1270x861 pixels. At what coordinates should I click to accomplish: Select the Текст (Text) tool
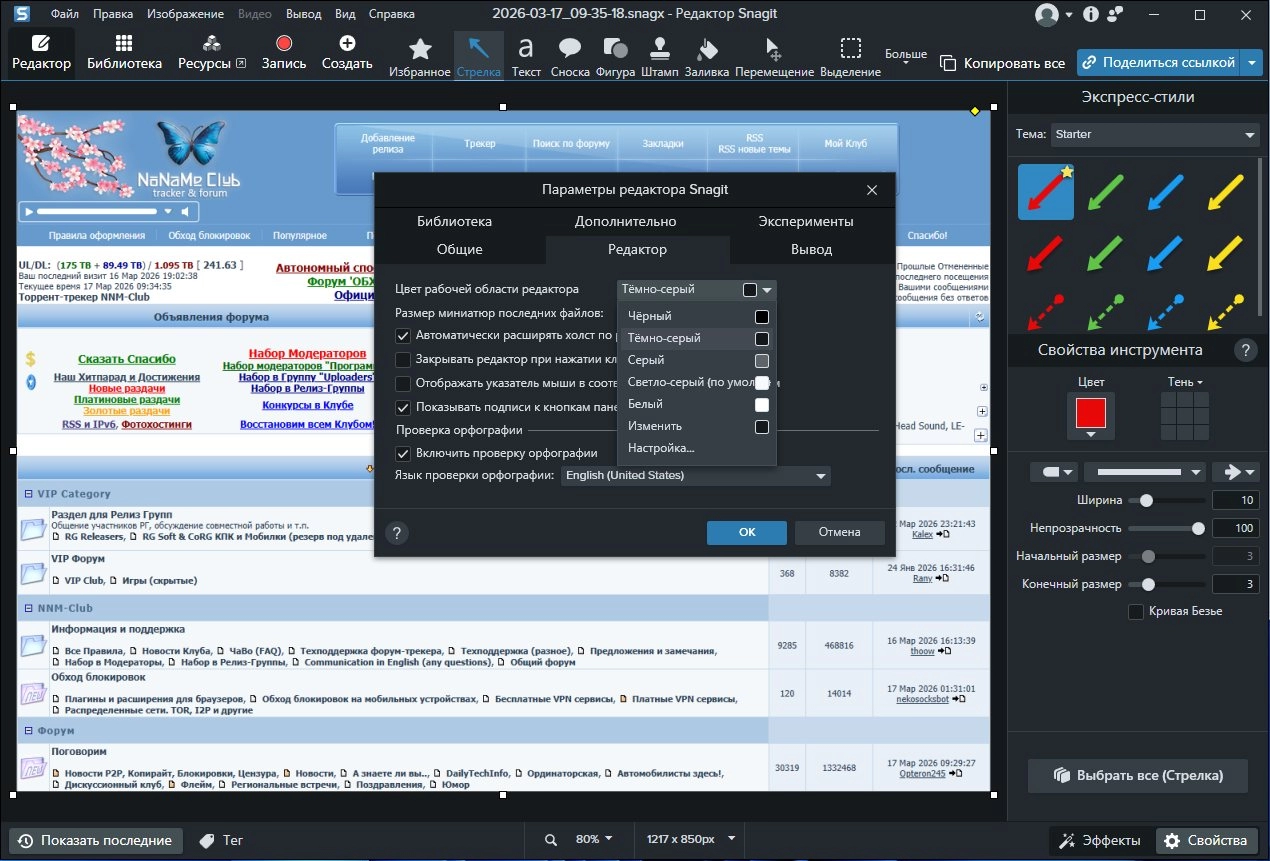click(x=526, y=56)
